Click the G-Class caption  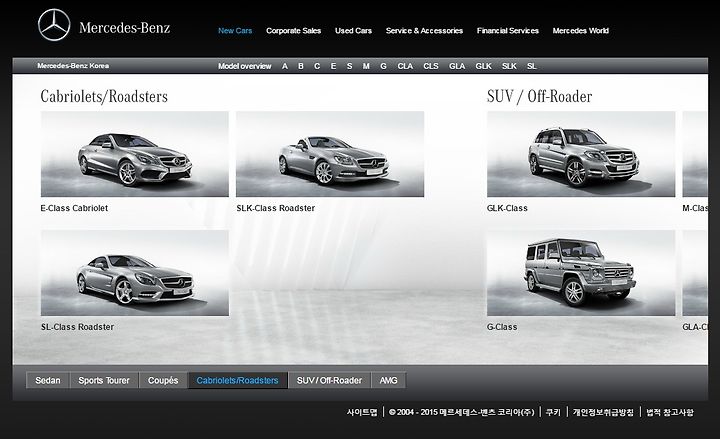tap(502, 327)
